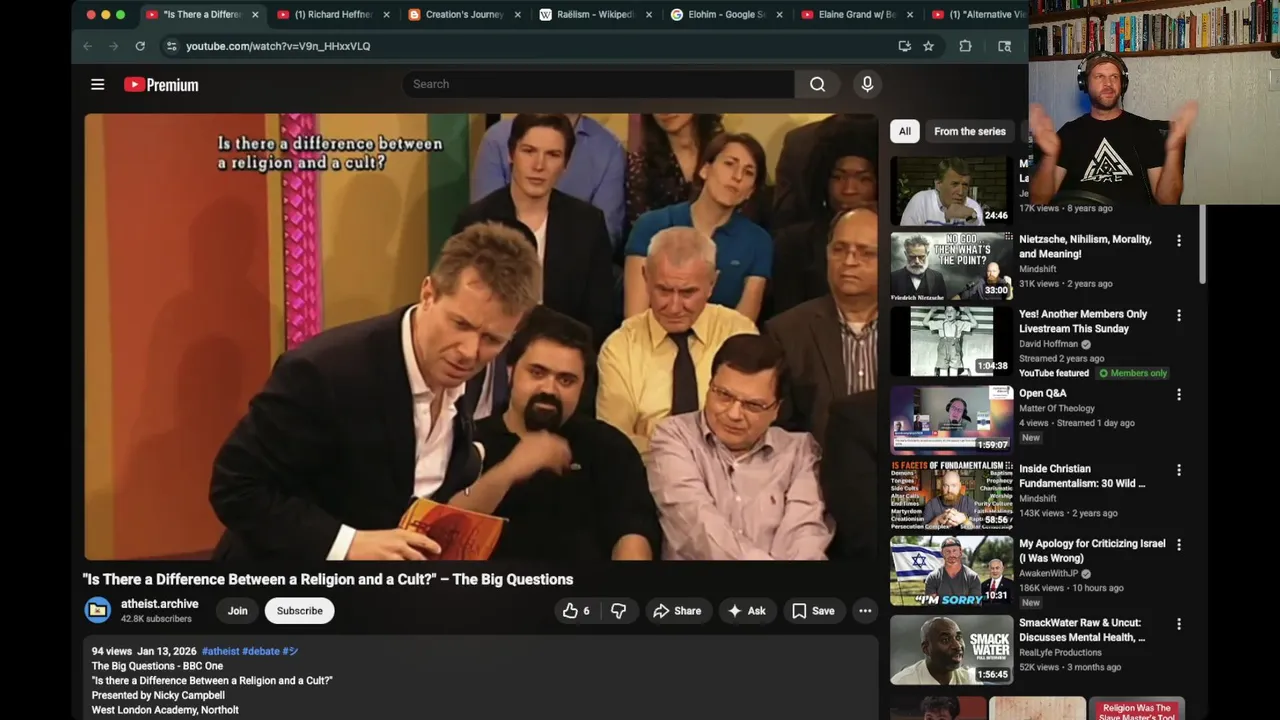Screen dimensions: 1280x720
Task: Go back with browser back arrow
Action: pyautogui.click(x=87, y=46)
